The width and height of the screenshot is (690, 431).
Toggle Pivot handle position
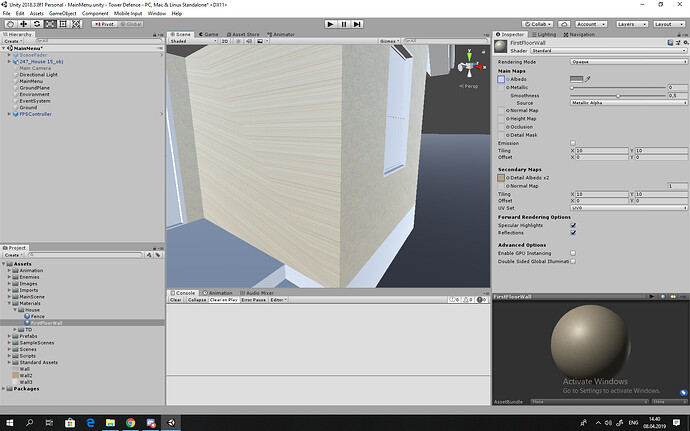[105, 24]
